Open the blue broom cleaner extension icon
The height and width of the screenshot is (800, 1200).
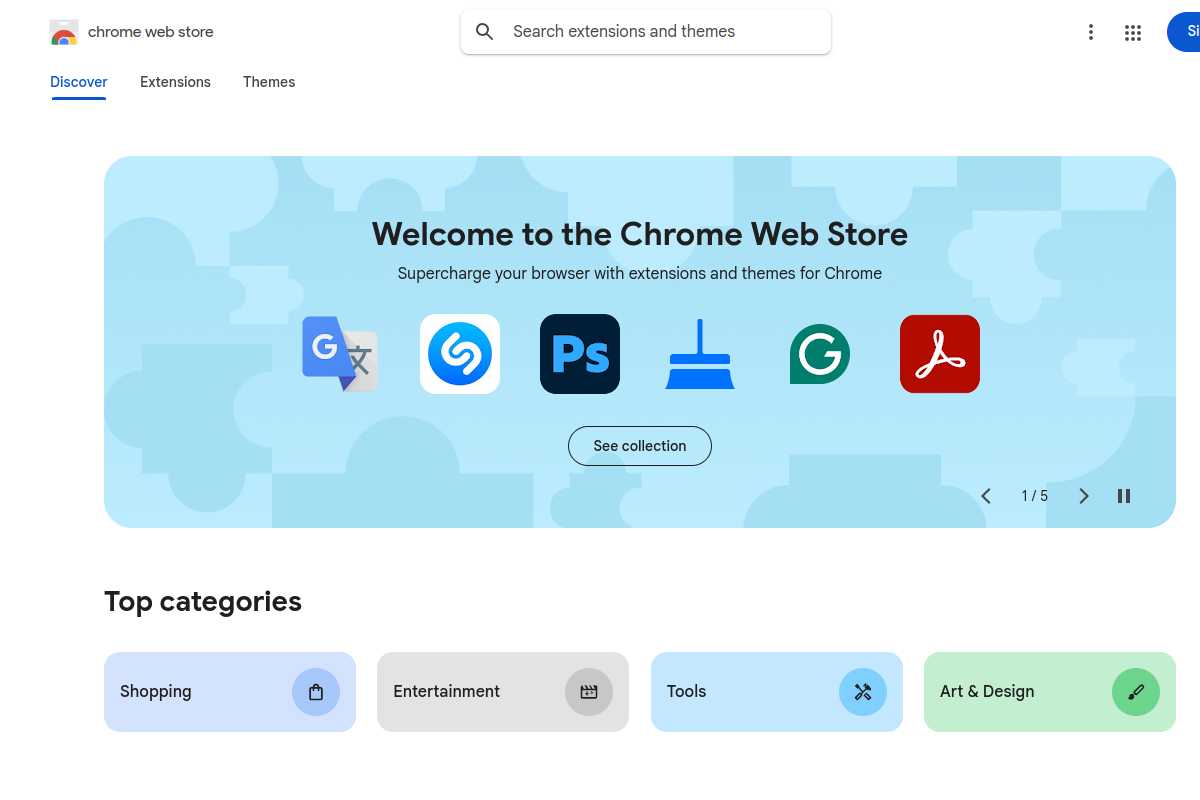click(700, 354)
